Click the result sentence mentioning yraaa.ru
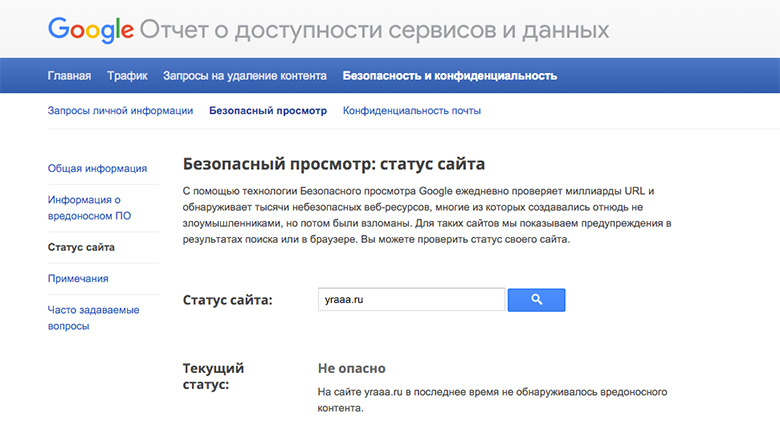Screen dimensions: 780x446 (492, 400)
